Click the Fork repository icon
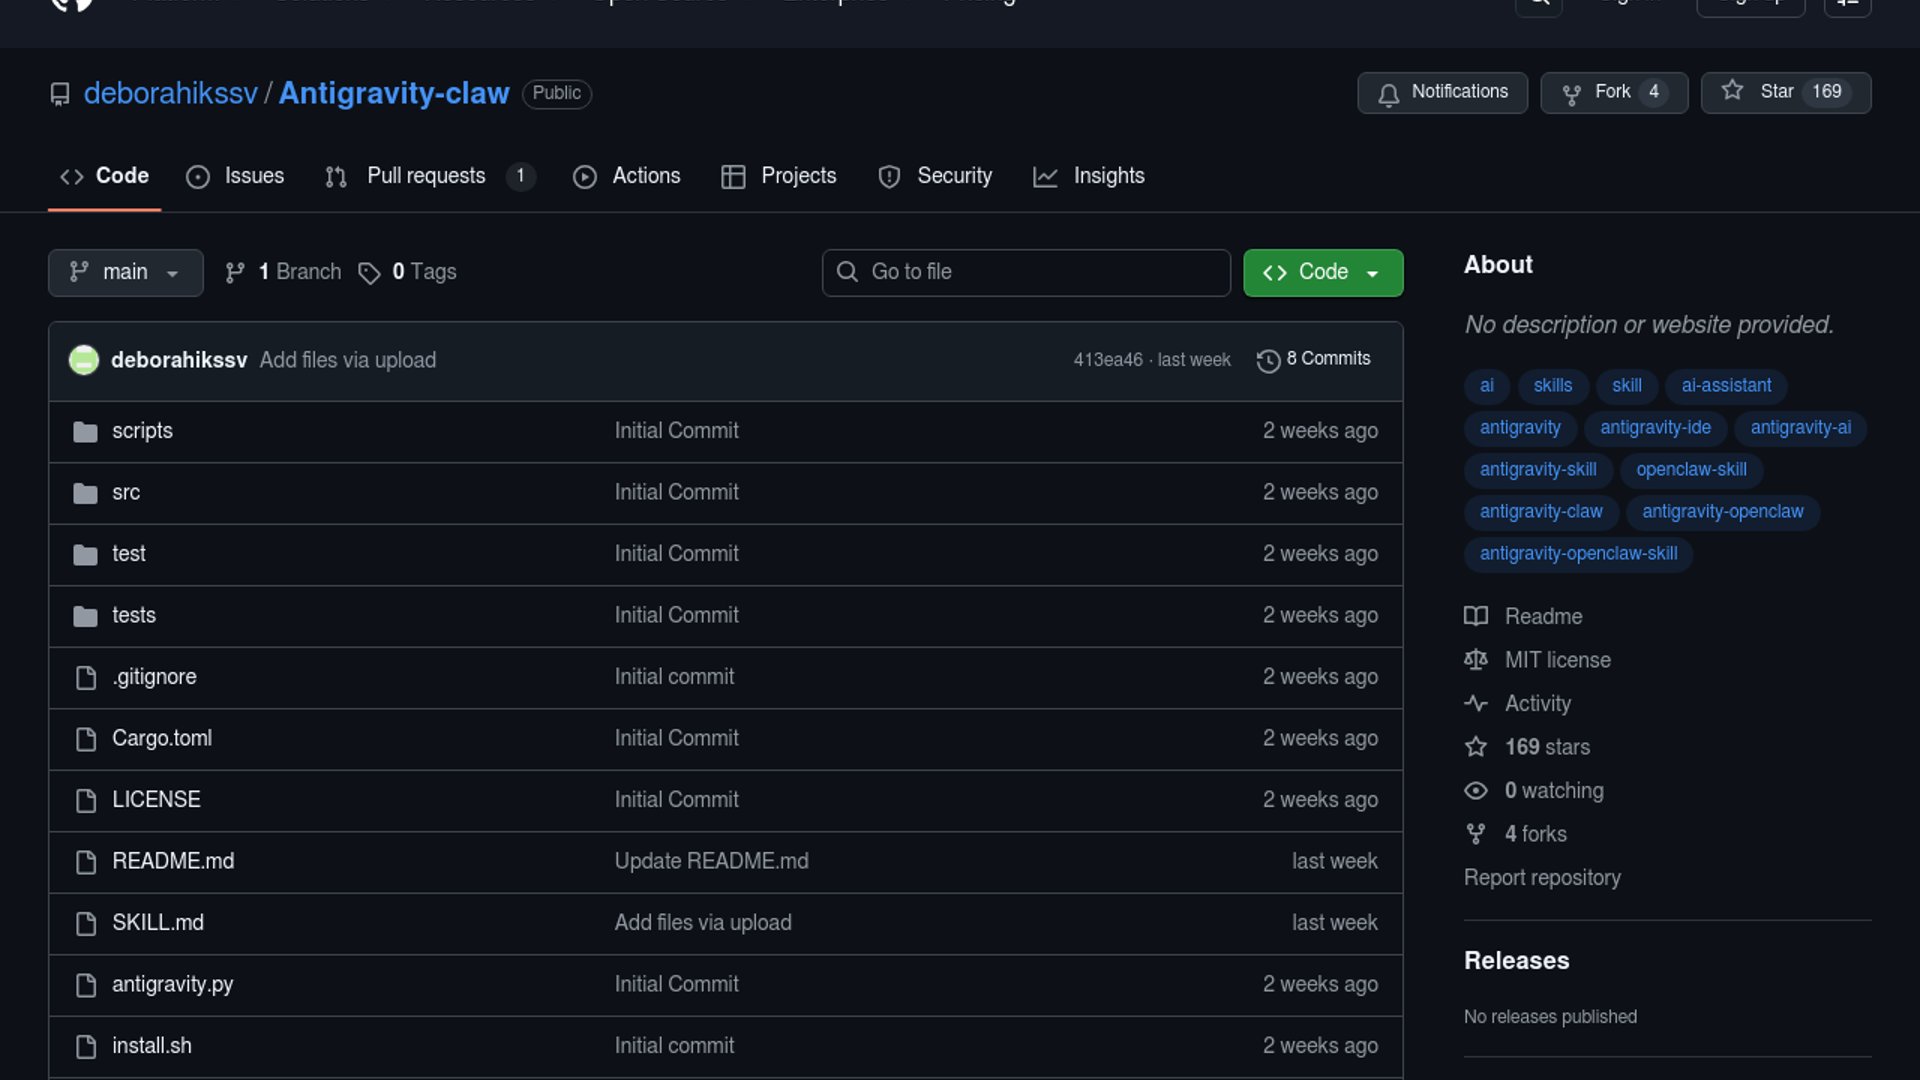The width and height of the screenshot is (1920, 1080). point(1572,93)
